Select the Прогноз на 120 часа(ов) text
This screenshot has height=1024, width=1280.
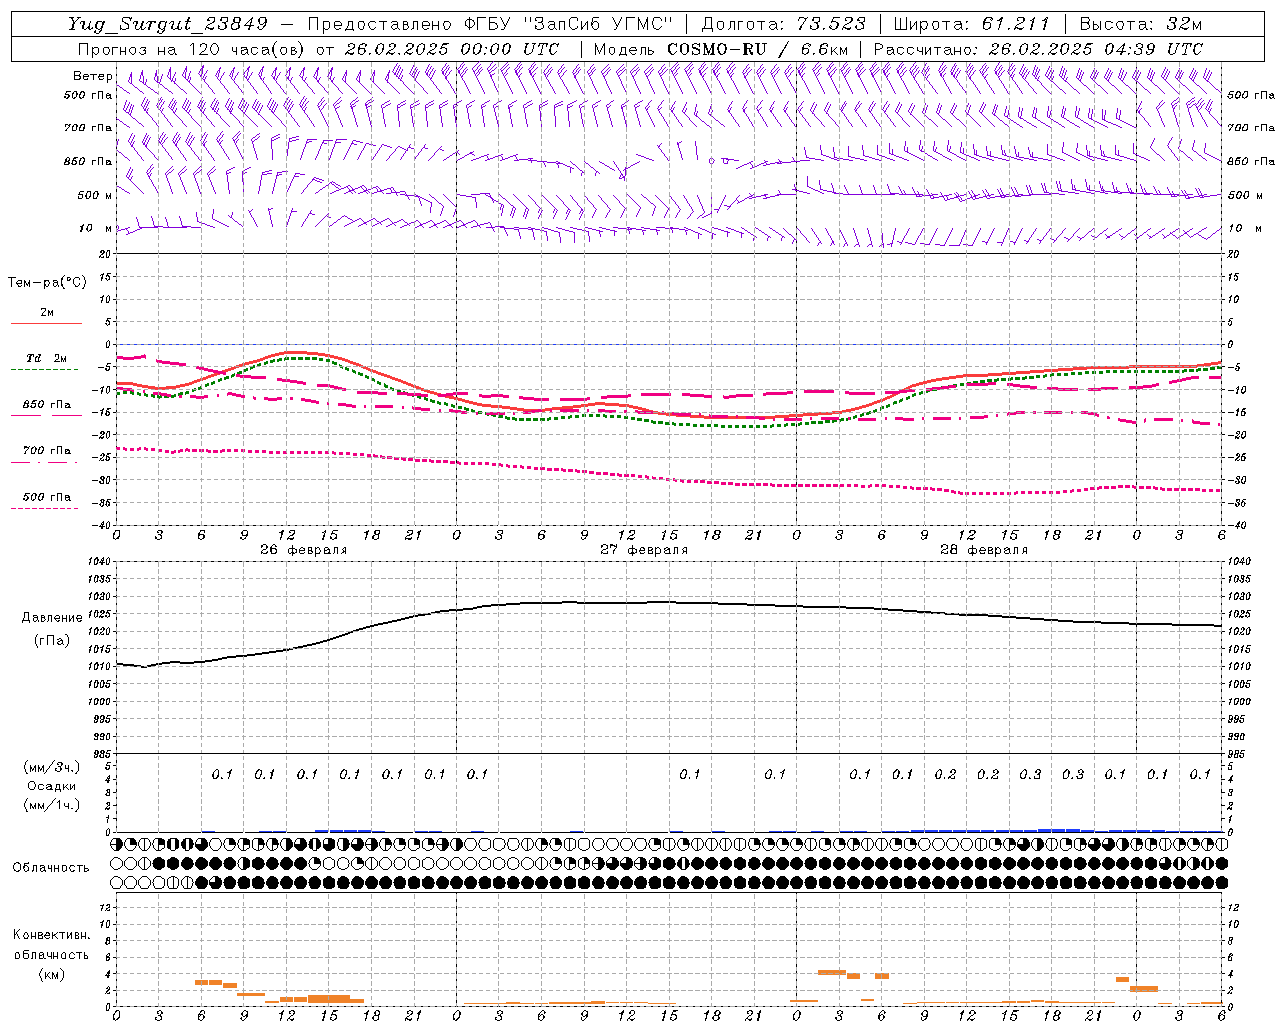[x=193, y=49]
